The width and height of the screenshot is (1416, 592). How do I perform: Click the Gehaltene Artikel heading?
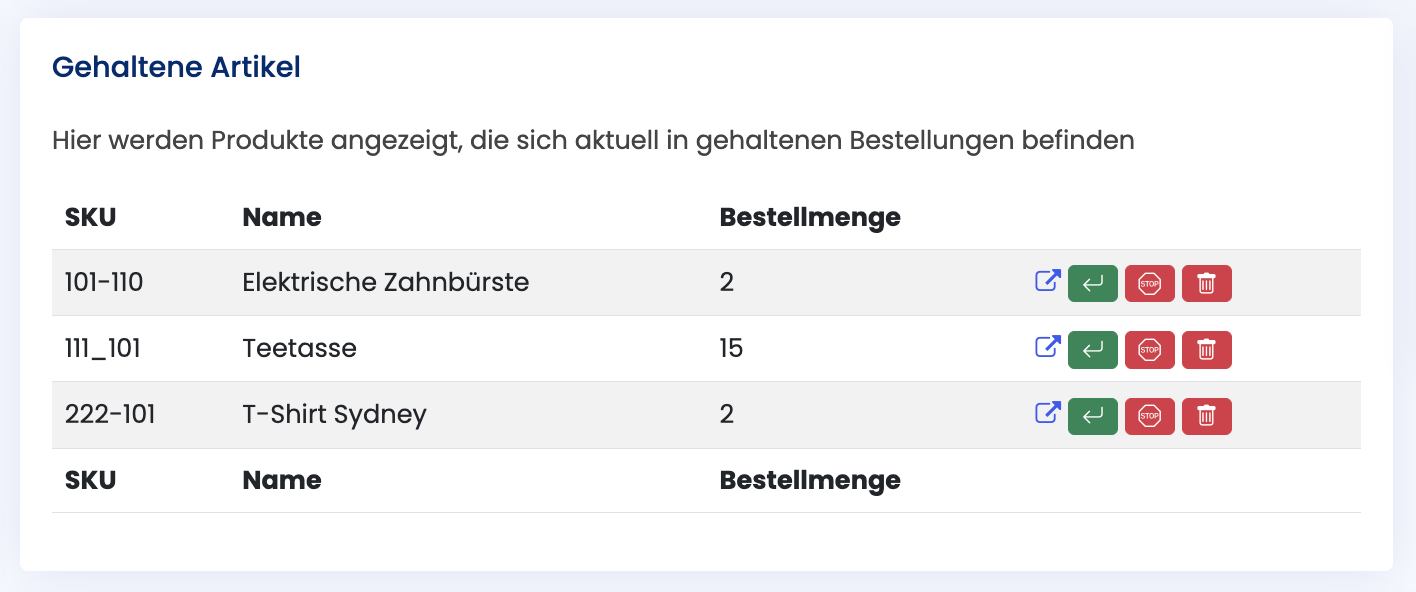pos(176,68)
